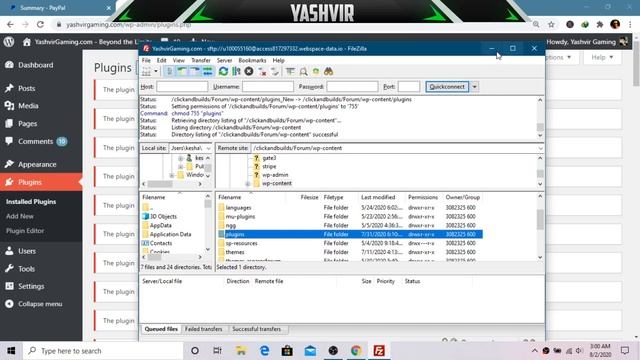
Task: Select Contacts in local file list
Action: click(160, 243)
